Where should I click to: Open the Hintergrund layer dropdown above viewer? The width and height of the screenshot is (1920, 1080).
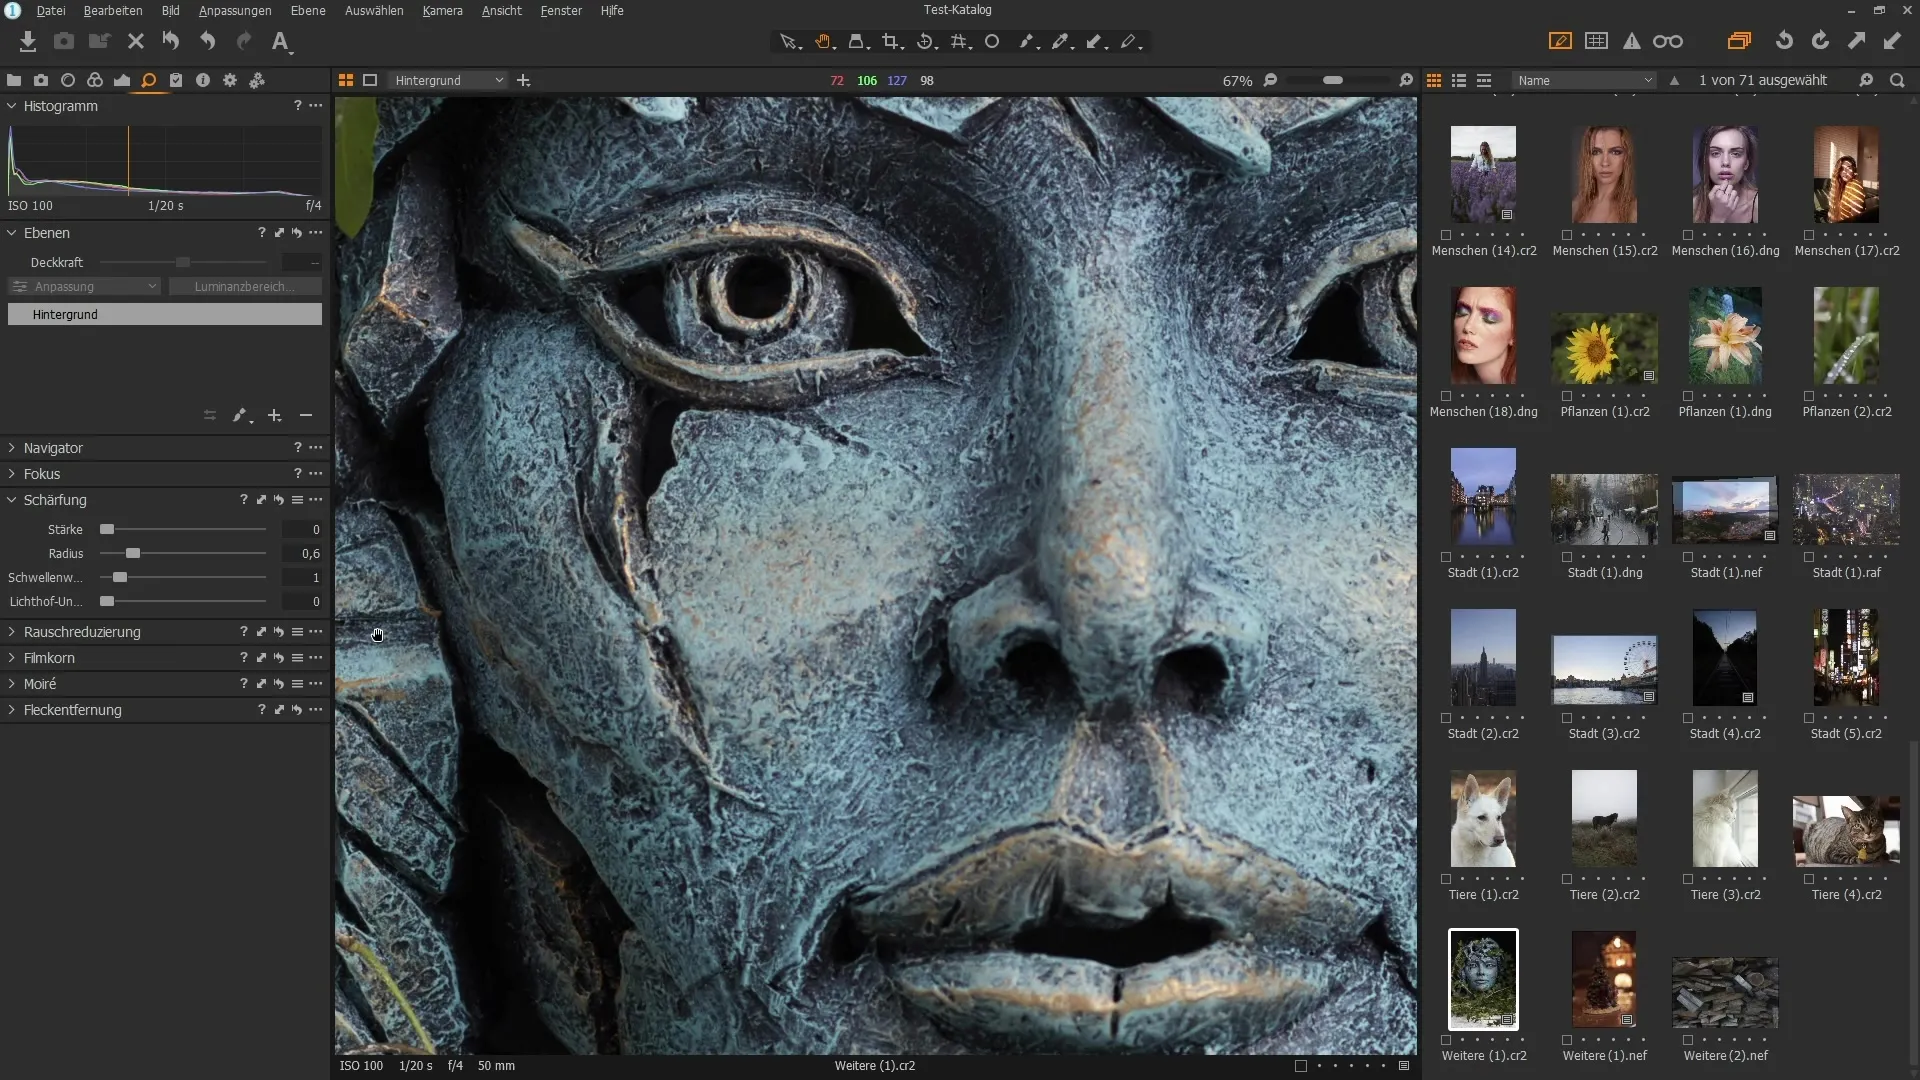(x=447, y=80)
